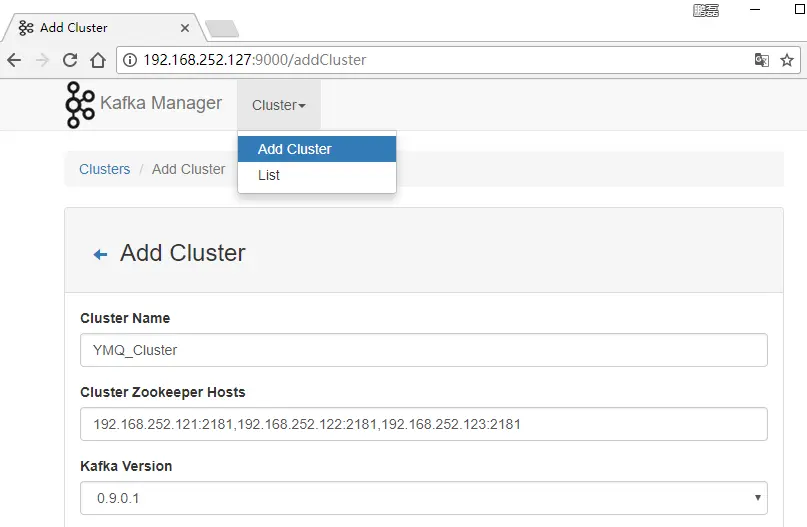Viewport: 807px width, 527px height.
Task: Click the Cluster Name label
Action: point(125,318)
